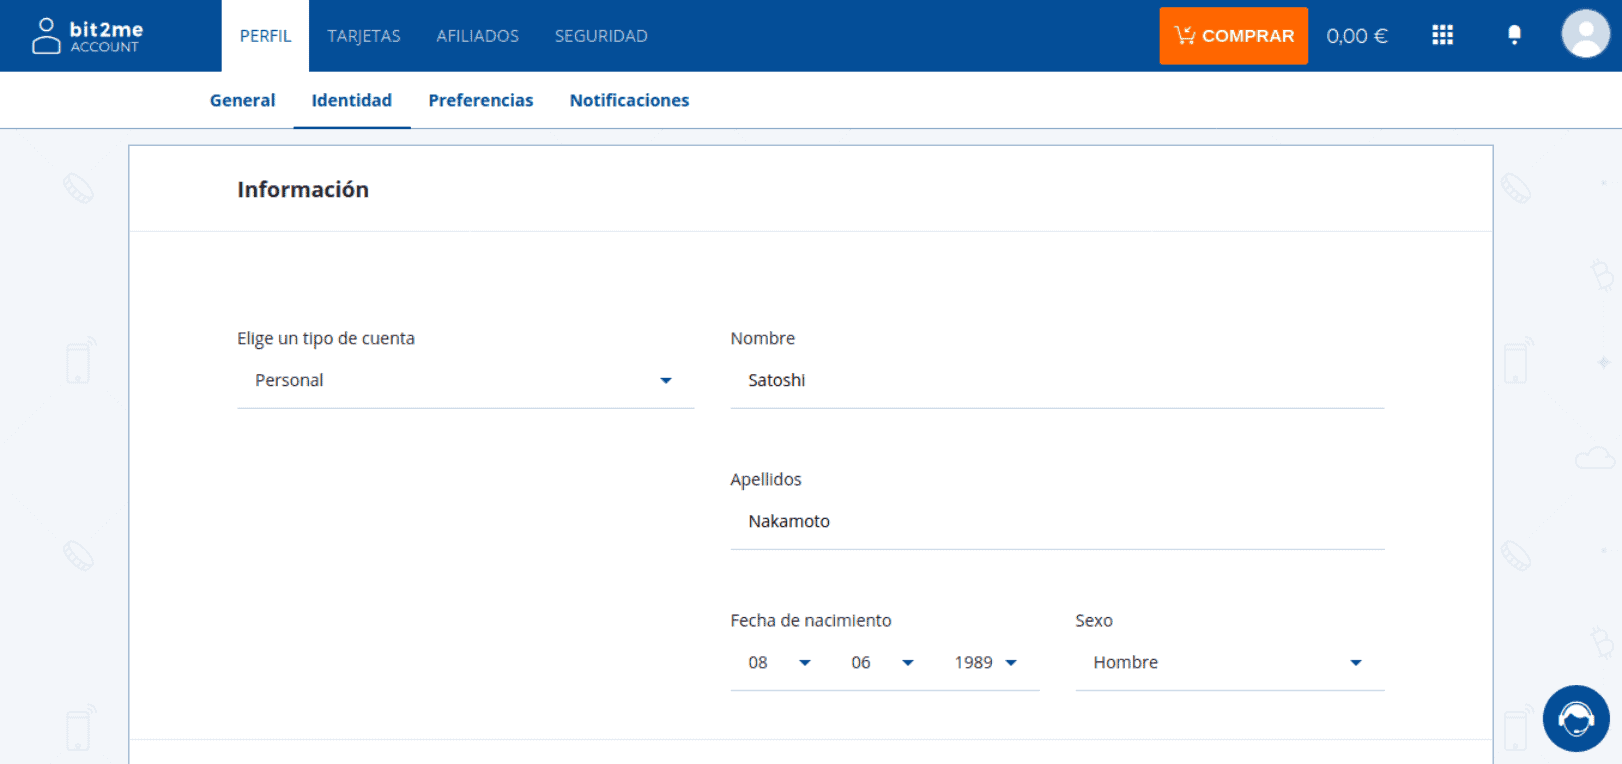The image size is (1622, 764).
Task: Click the bit2me Account logo
Action: click(88, 36)
